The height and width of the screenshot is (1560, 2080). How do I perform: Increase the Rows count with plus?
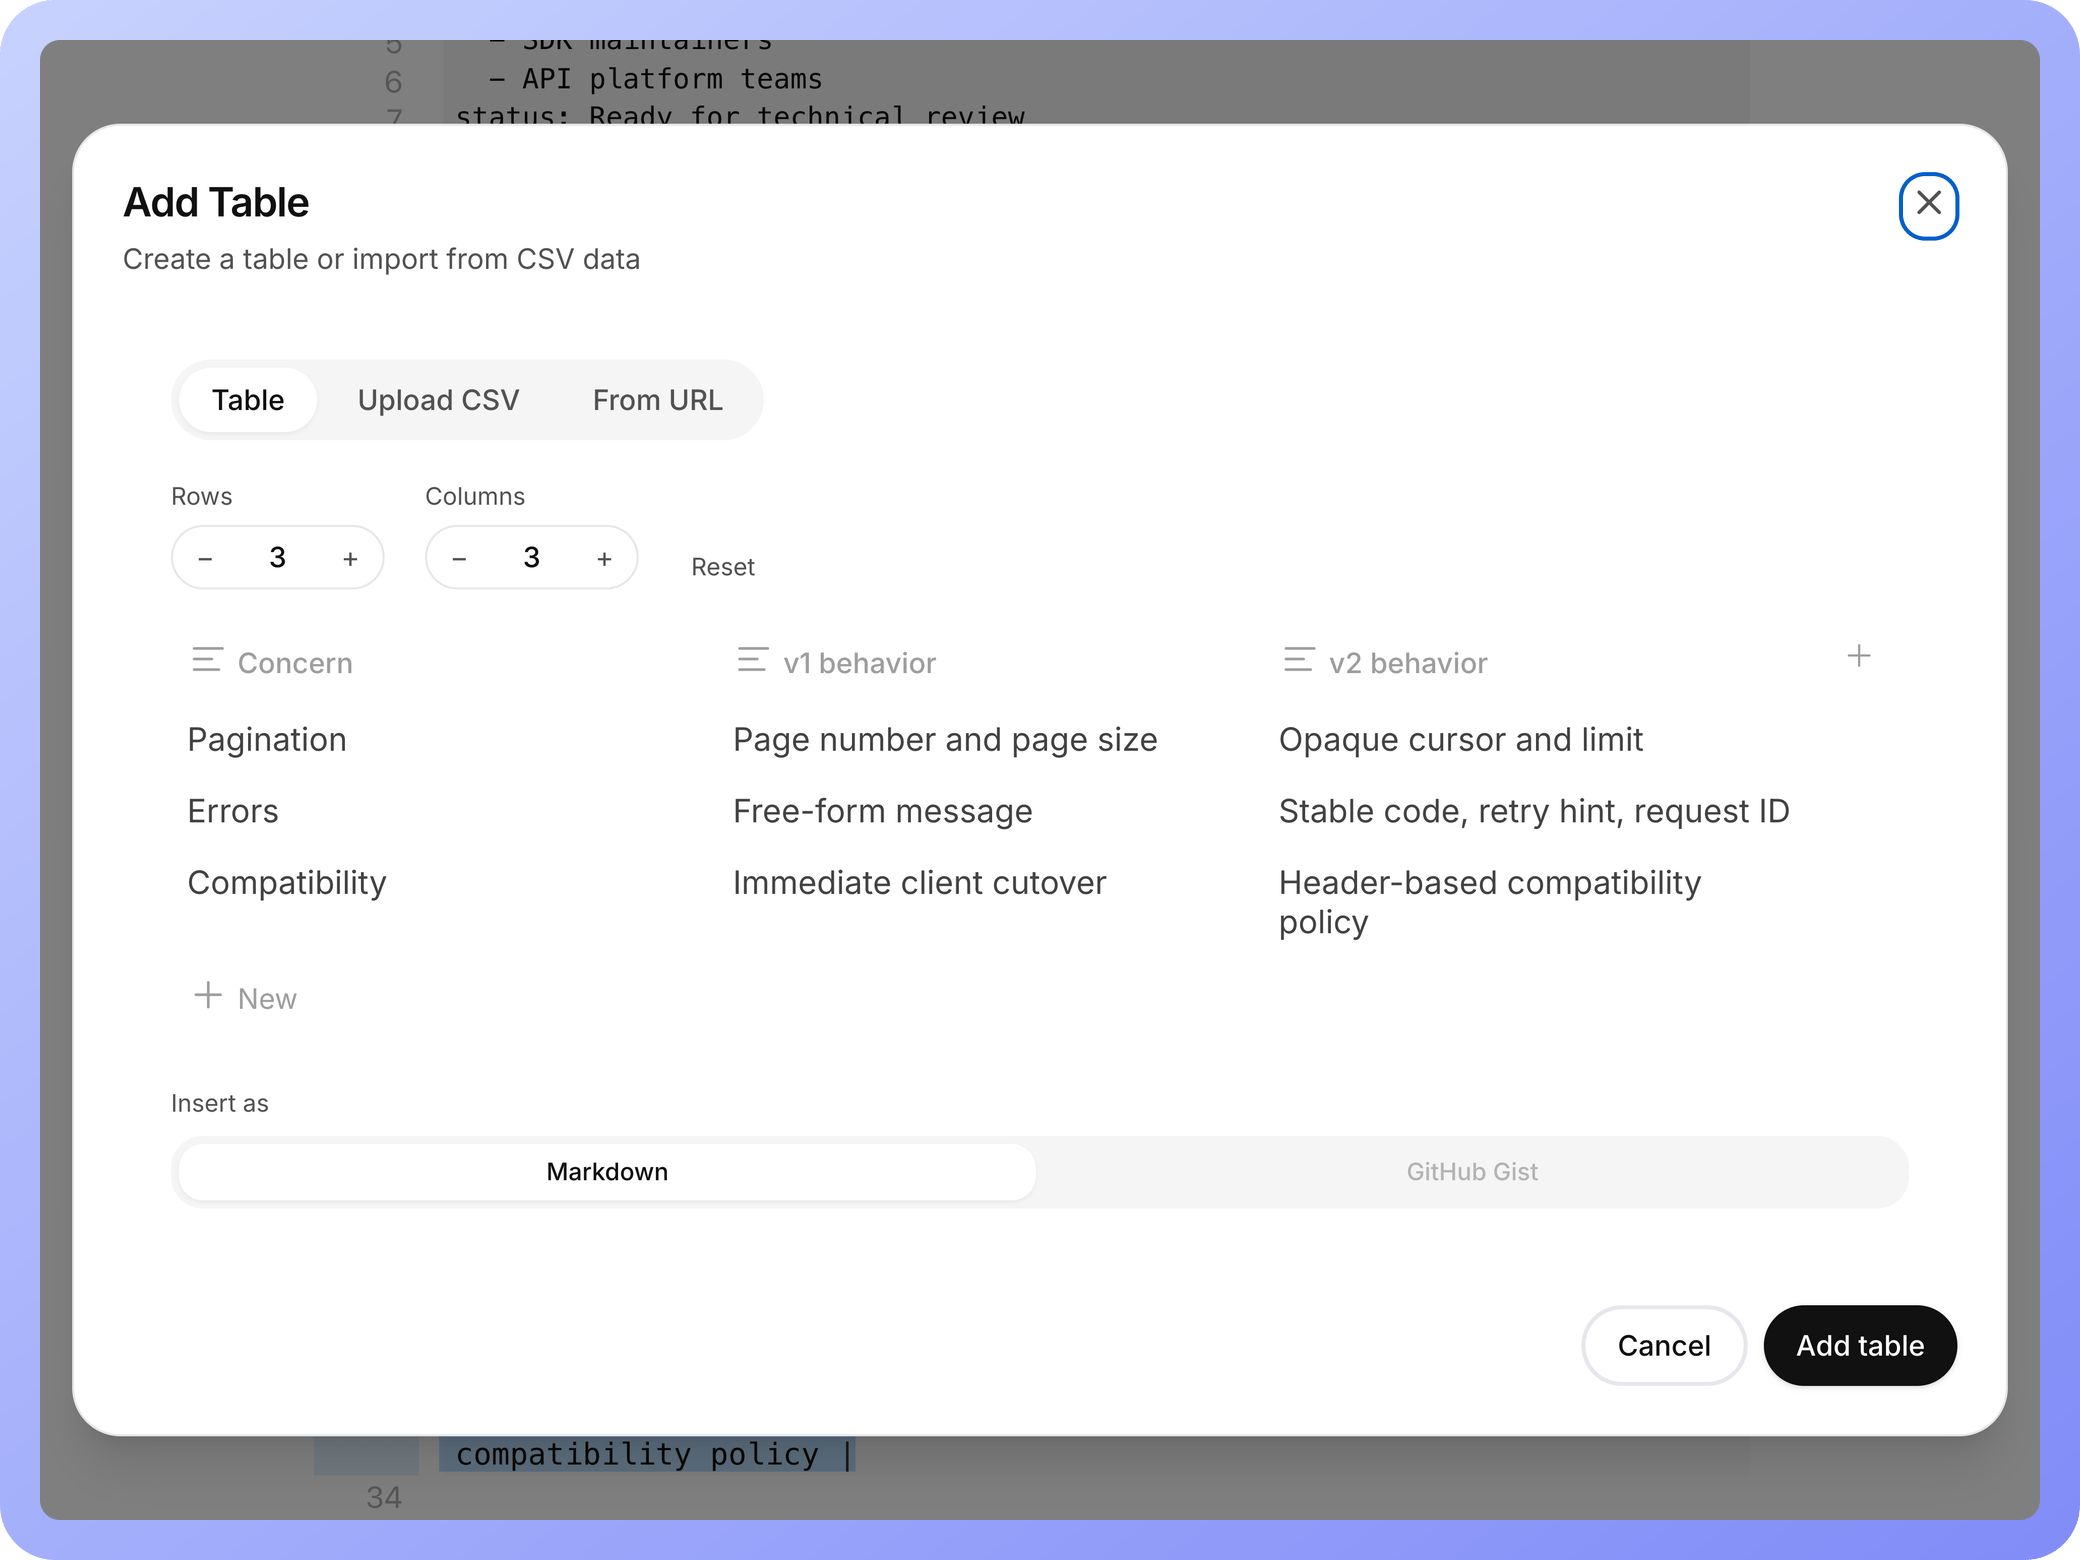pyautogui.click(x=350, y=558)
